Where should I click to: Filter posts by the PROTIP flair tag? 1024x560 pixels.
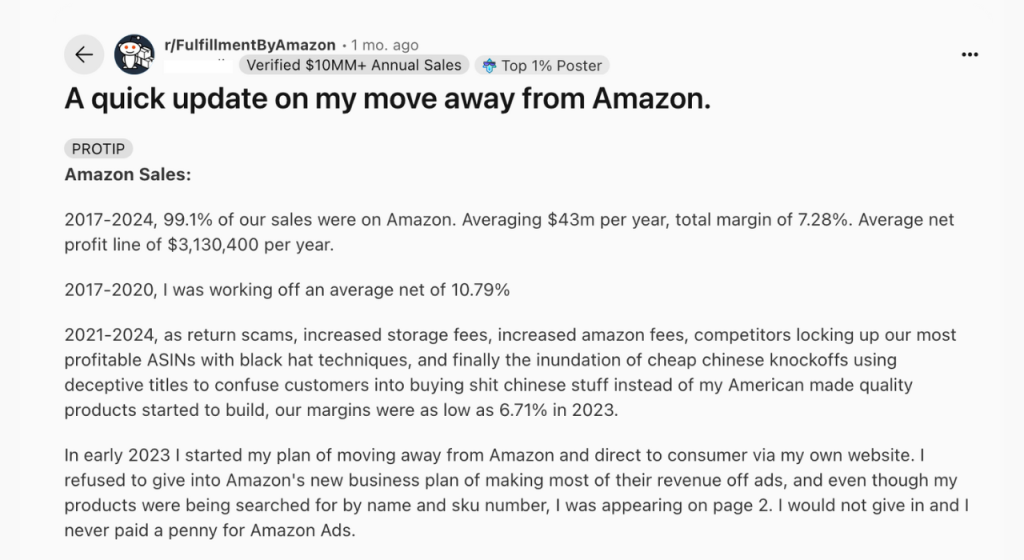point(99,149)
